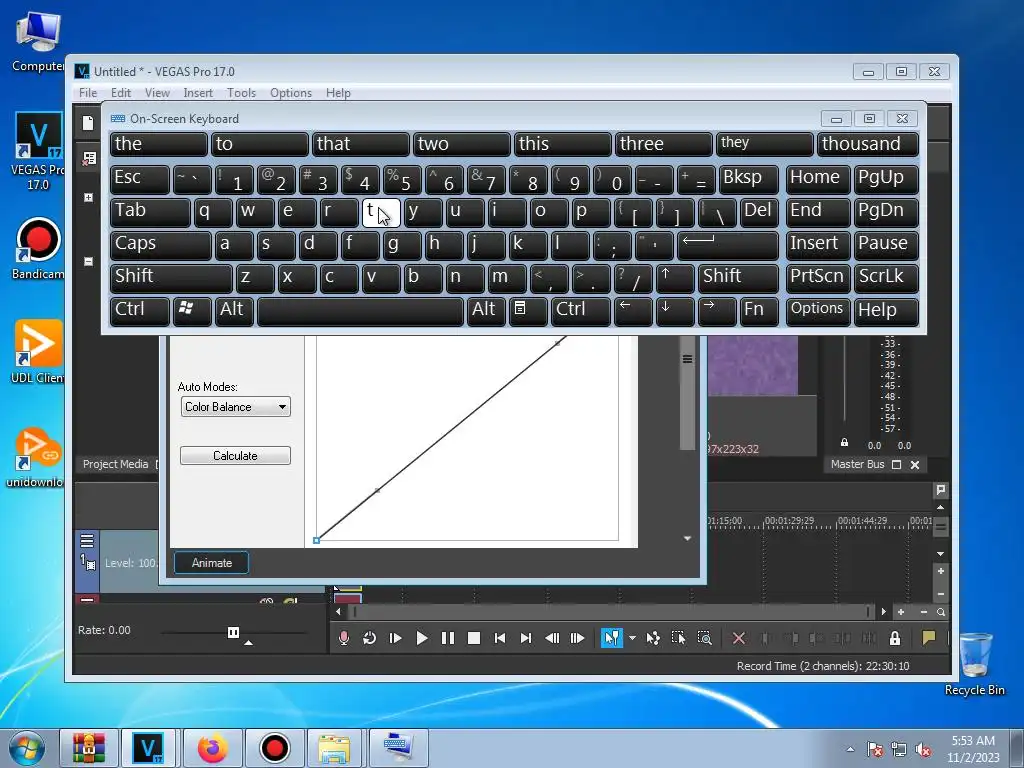Select the Selection Edit tool
1024x768 pixels.
pos(679,638)
